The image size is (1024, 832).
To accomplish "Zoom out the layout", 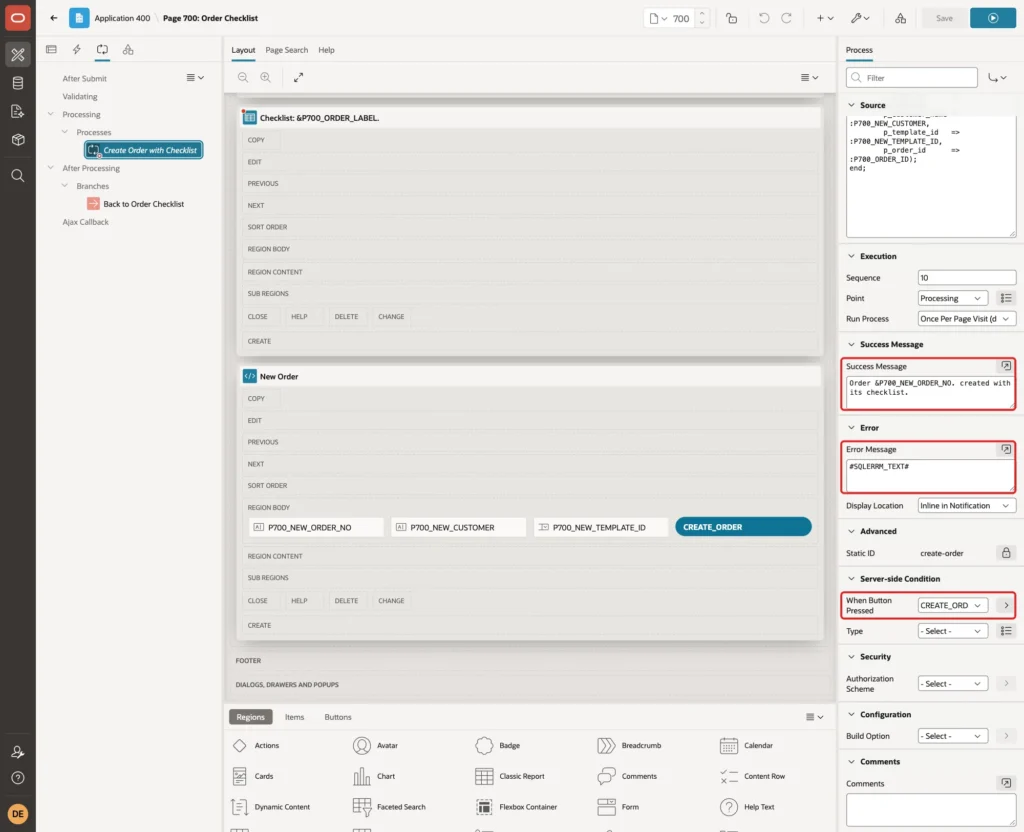I will (x=243, y=77).
